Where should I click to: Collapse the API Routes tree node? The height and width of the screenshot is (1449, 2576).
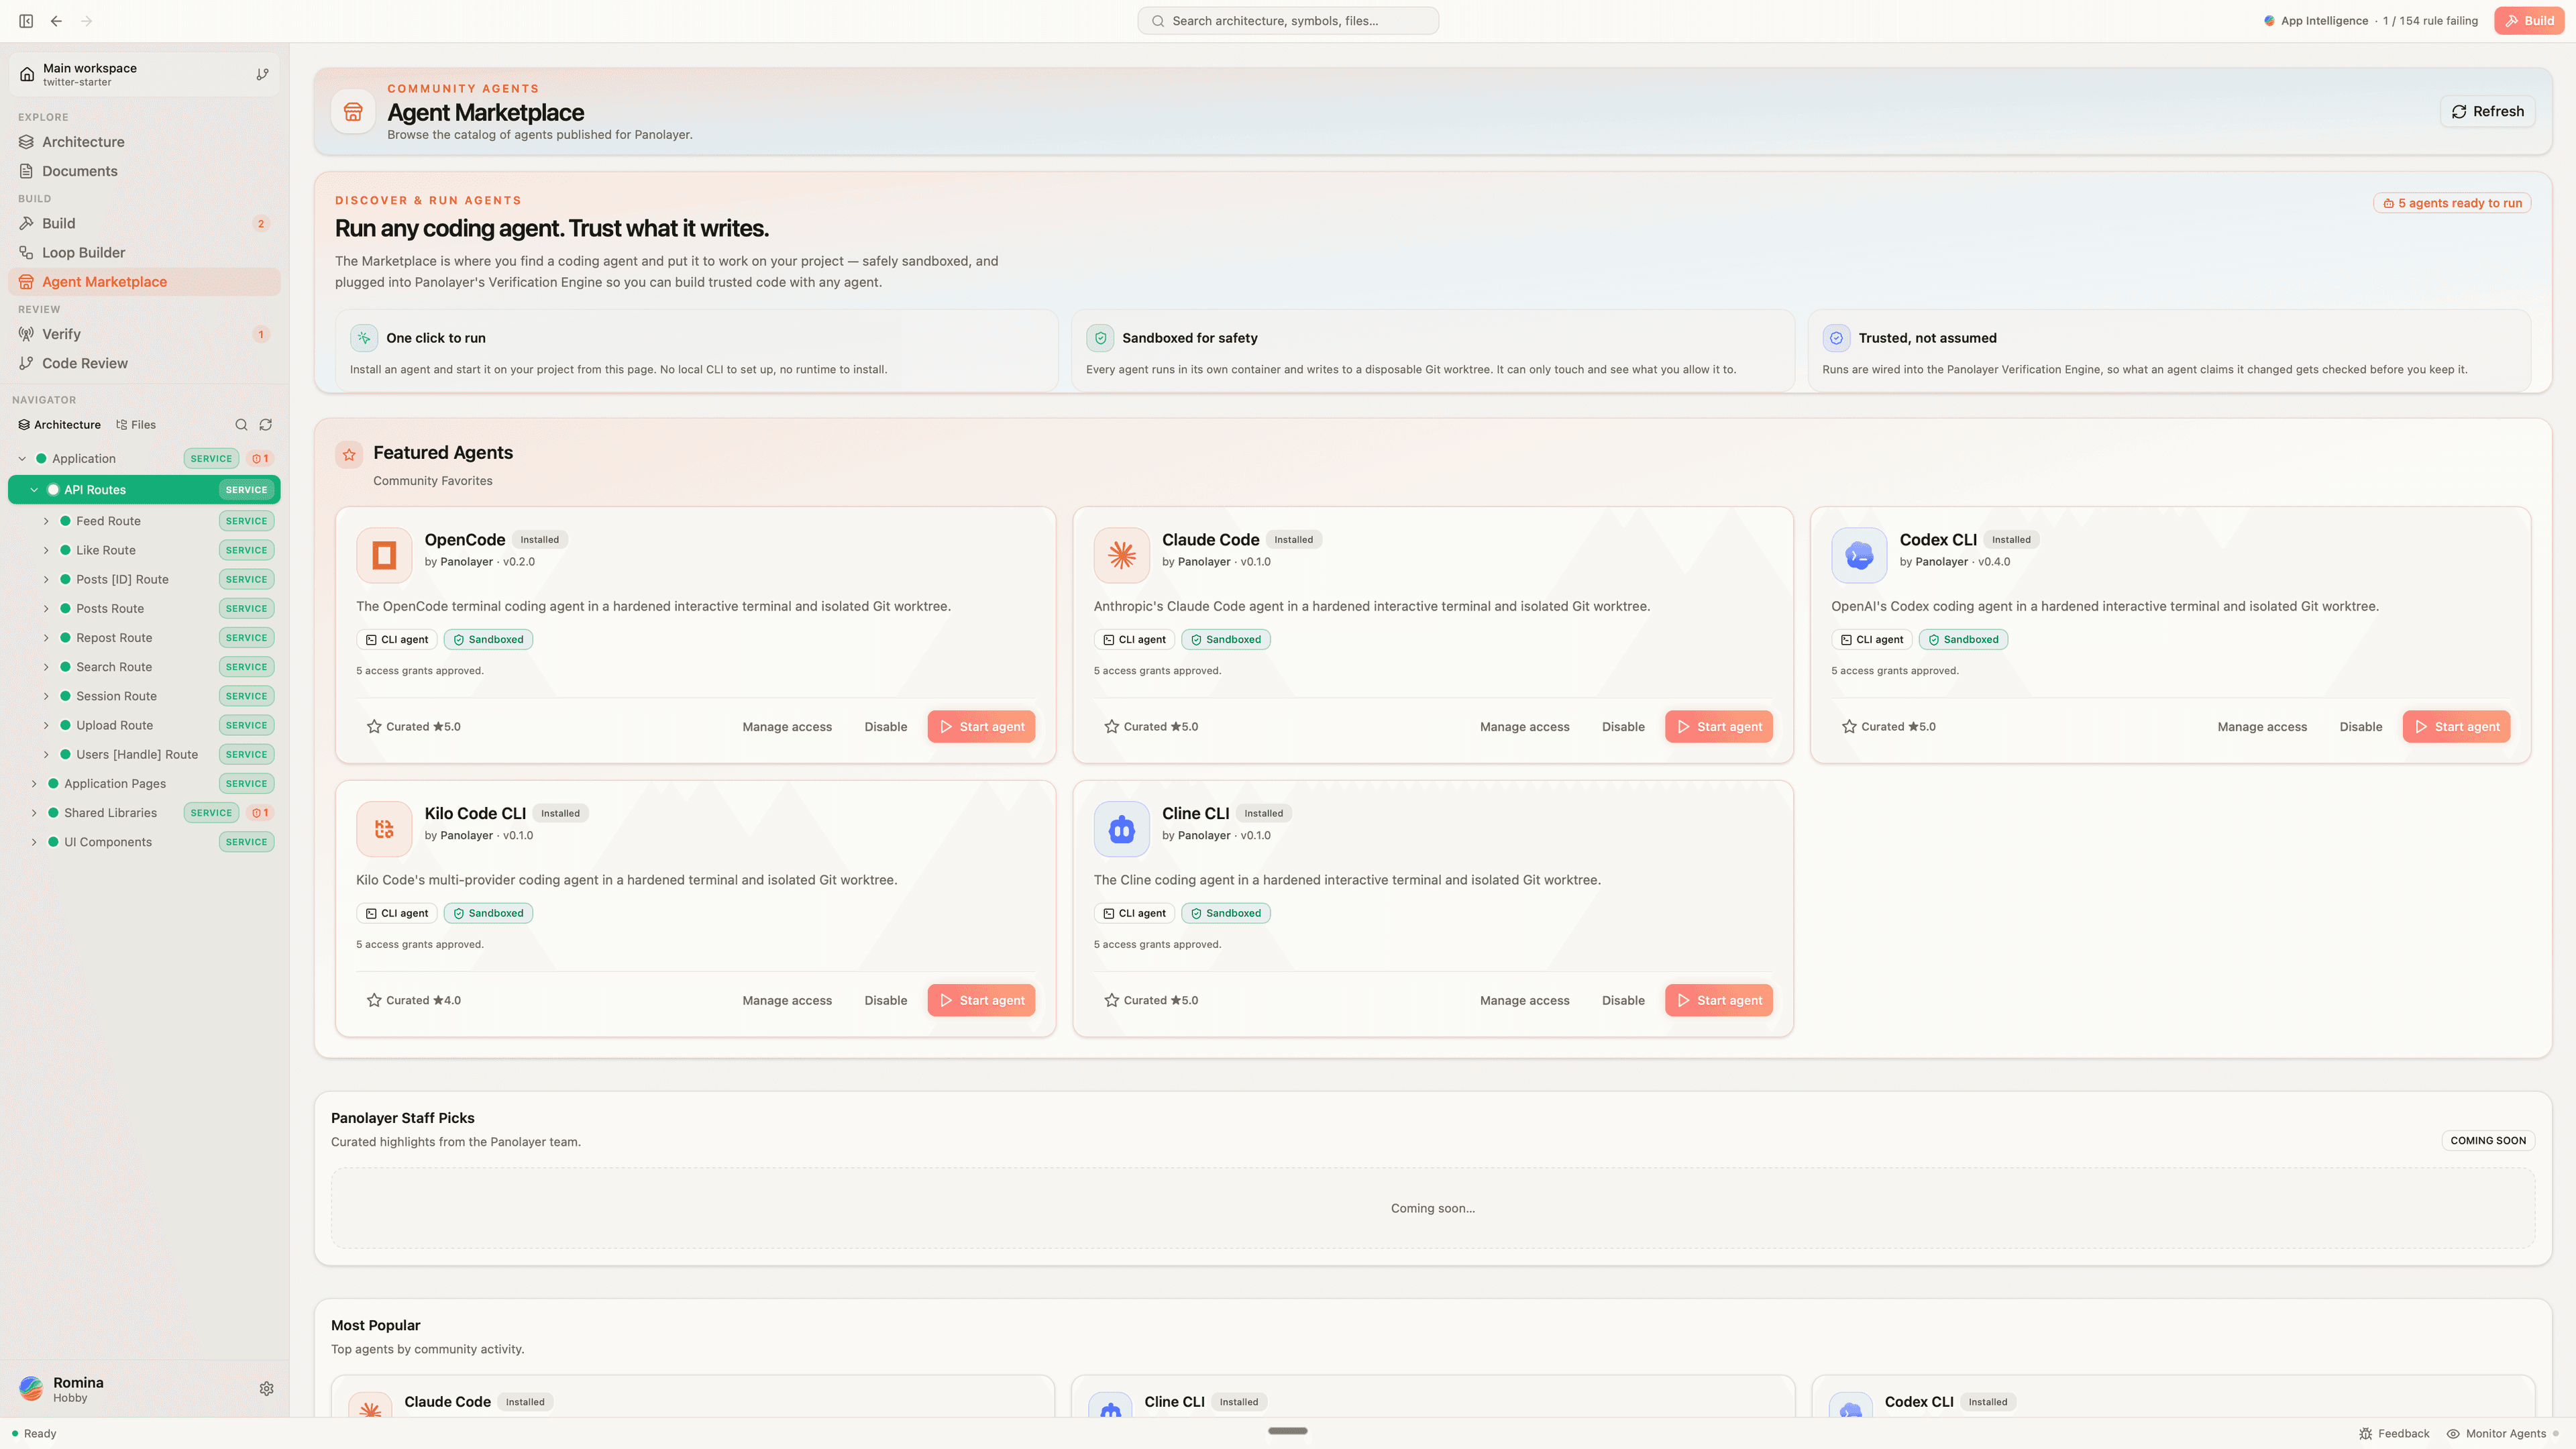click(34, 490)
